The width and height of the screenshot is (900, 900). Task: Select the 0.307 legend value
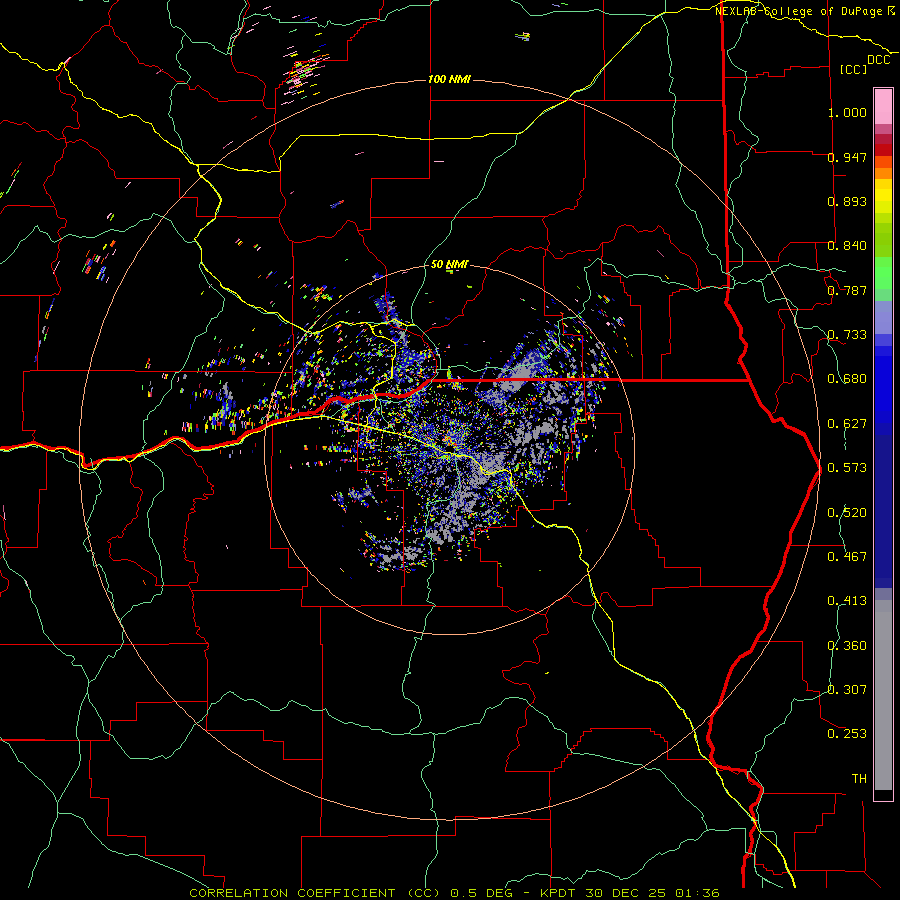click(847, 690)
